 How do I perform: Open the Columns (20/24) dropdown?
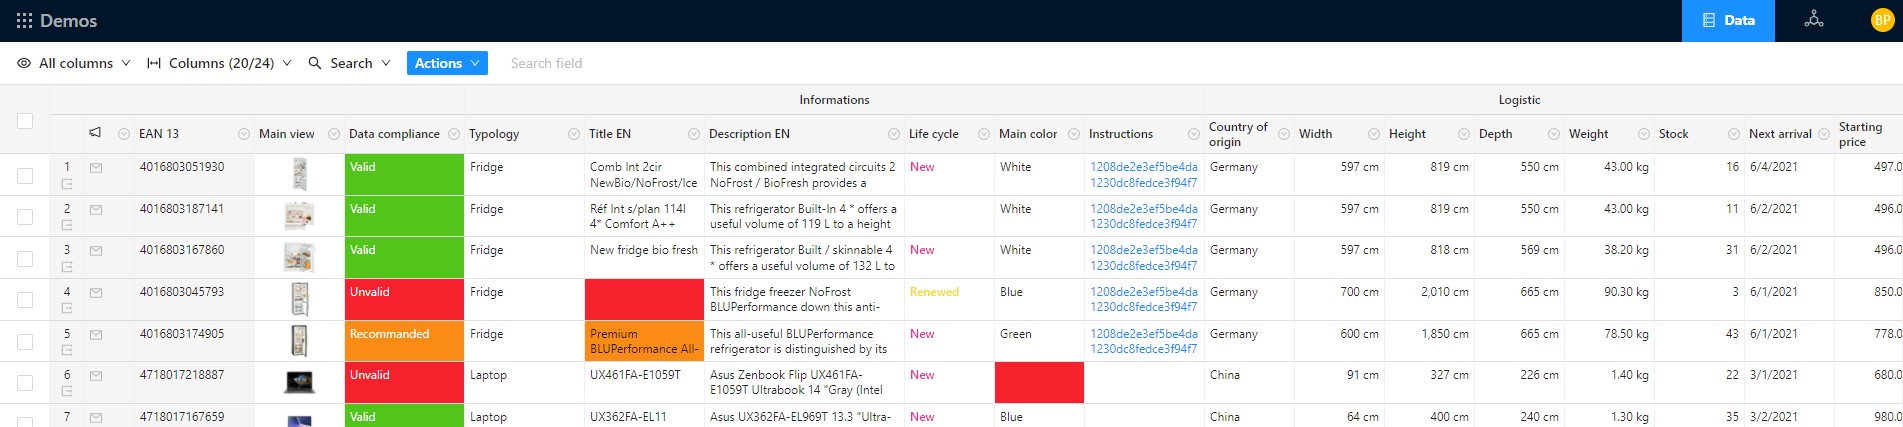click(219, 63)
